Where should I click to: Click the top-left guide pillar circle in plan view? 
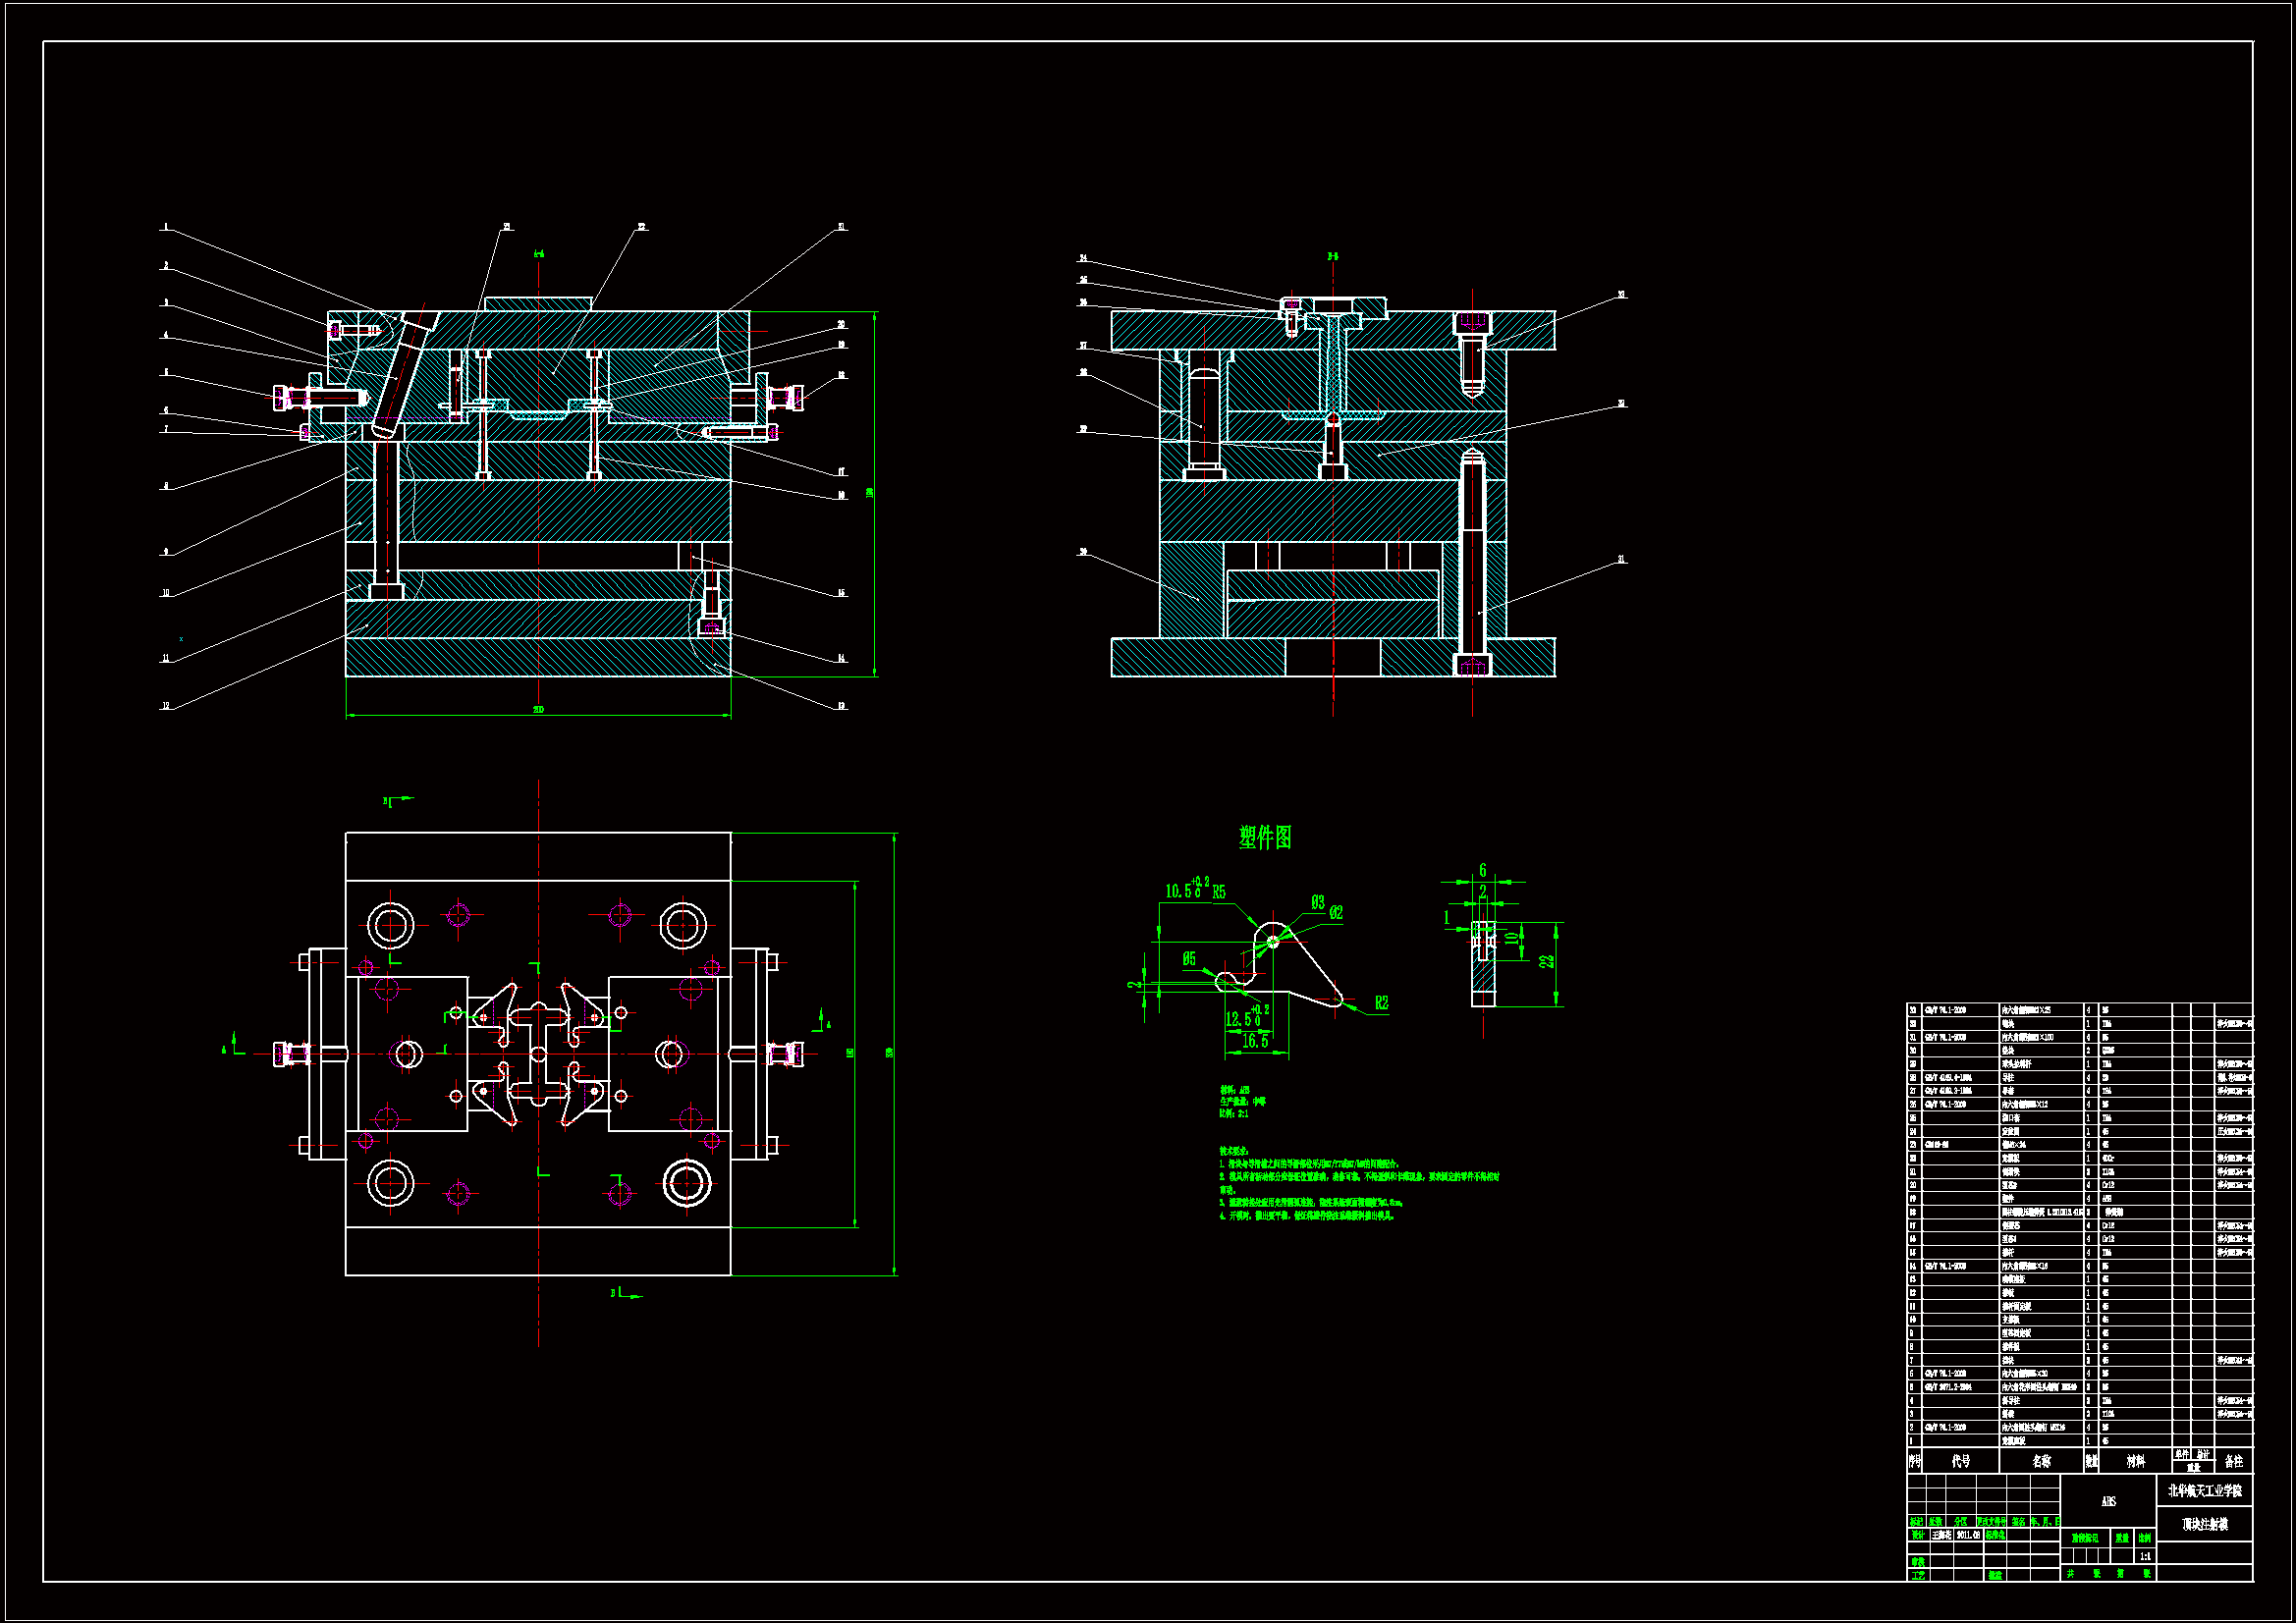390,925
